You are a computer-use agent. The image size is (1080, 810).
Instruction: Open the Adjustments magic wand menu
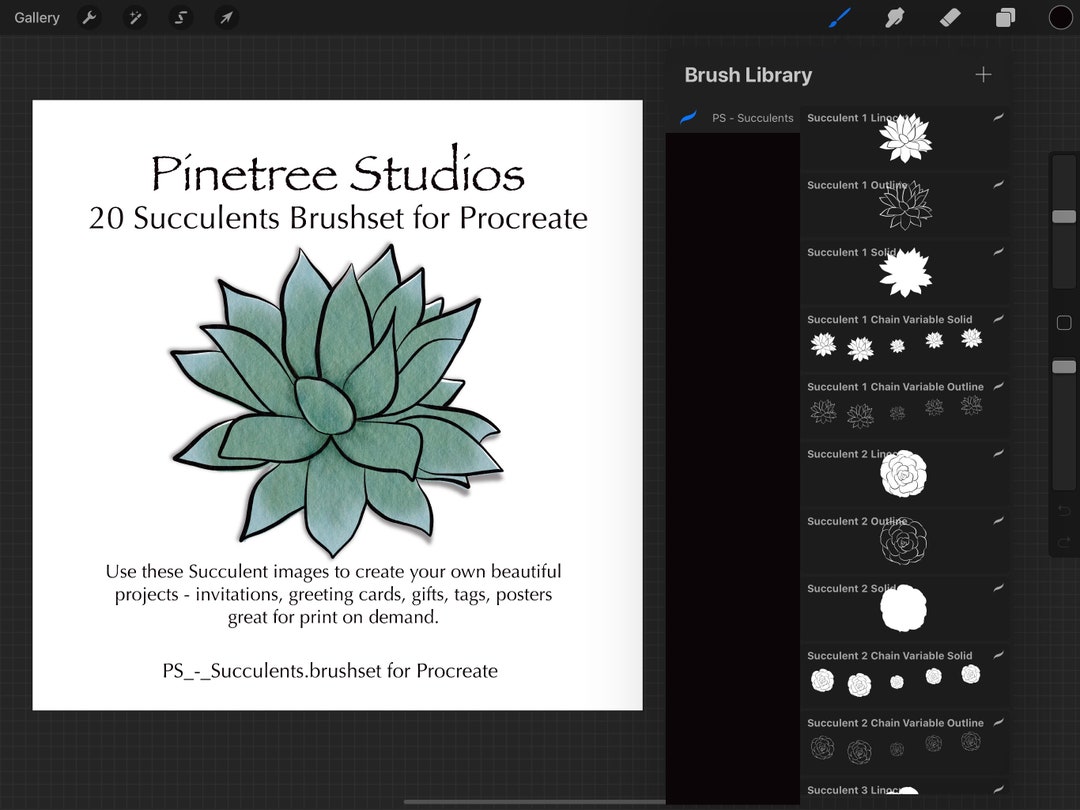[135, 18]
